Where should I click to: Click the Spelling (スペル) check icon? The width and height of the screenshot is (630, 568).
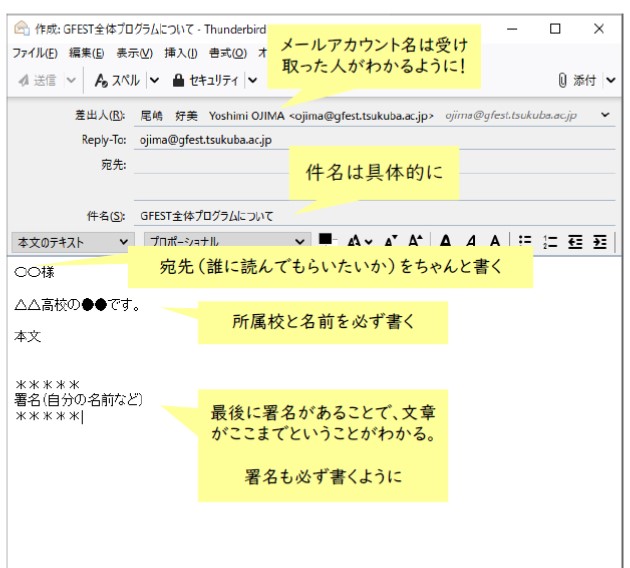[x=101, y=80]
